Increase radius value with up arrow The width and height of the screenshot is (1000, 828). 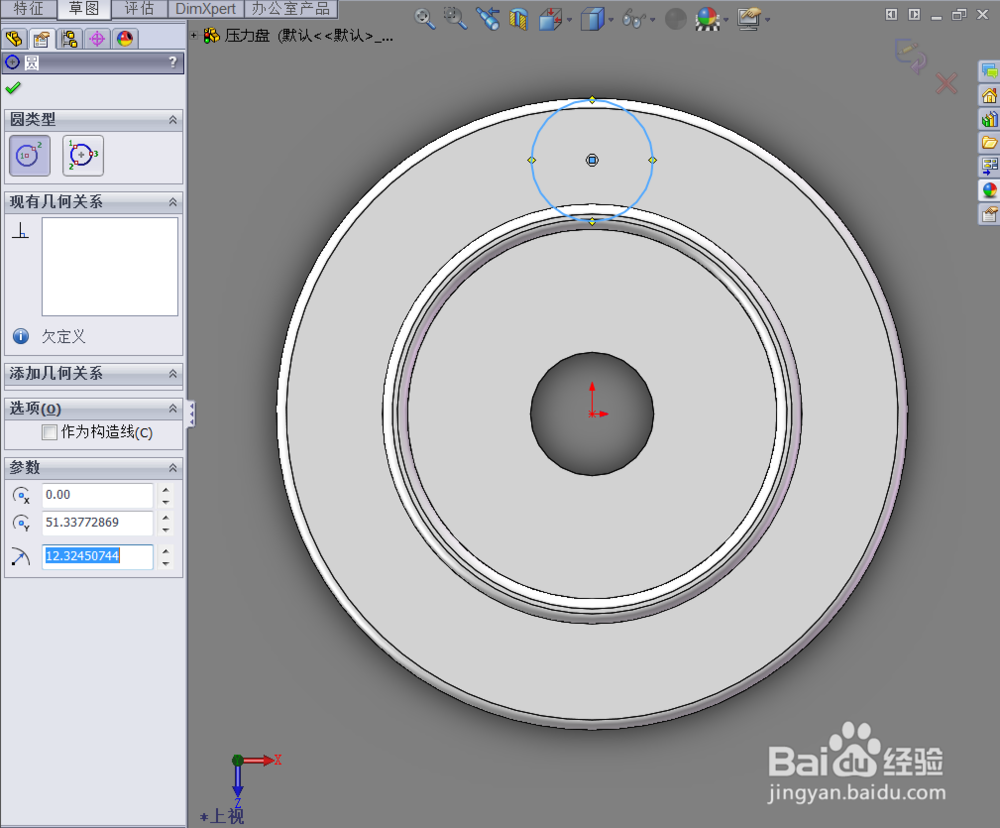click(x=166, y=551)
